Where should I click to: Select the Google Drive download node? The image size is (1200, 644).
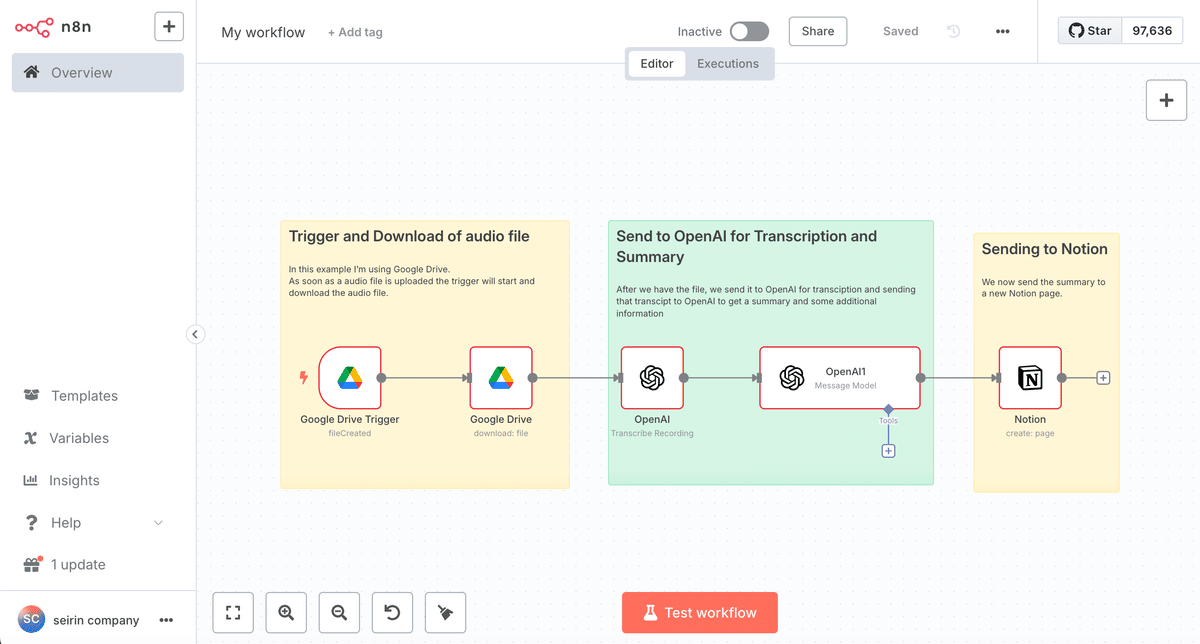501,378
